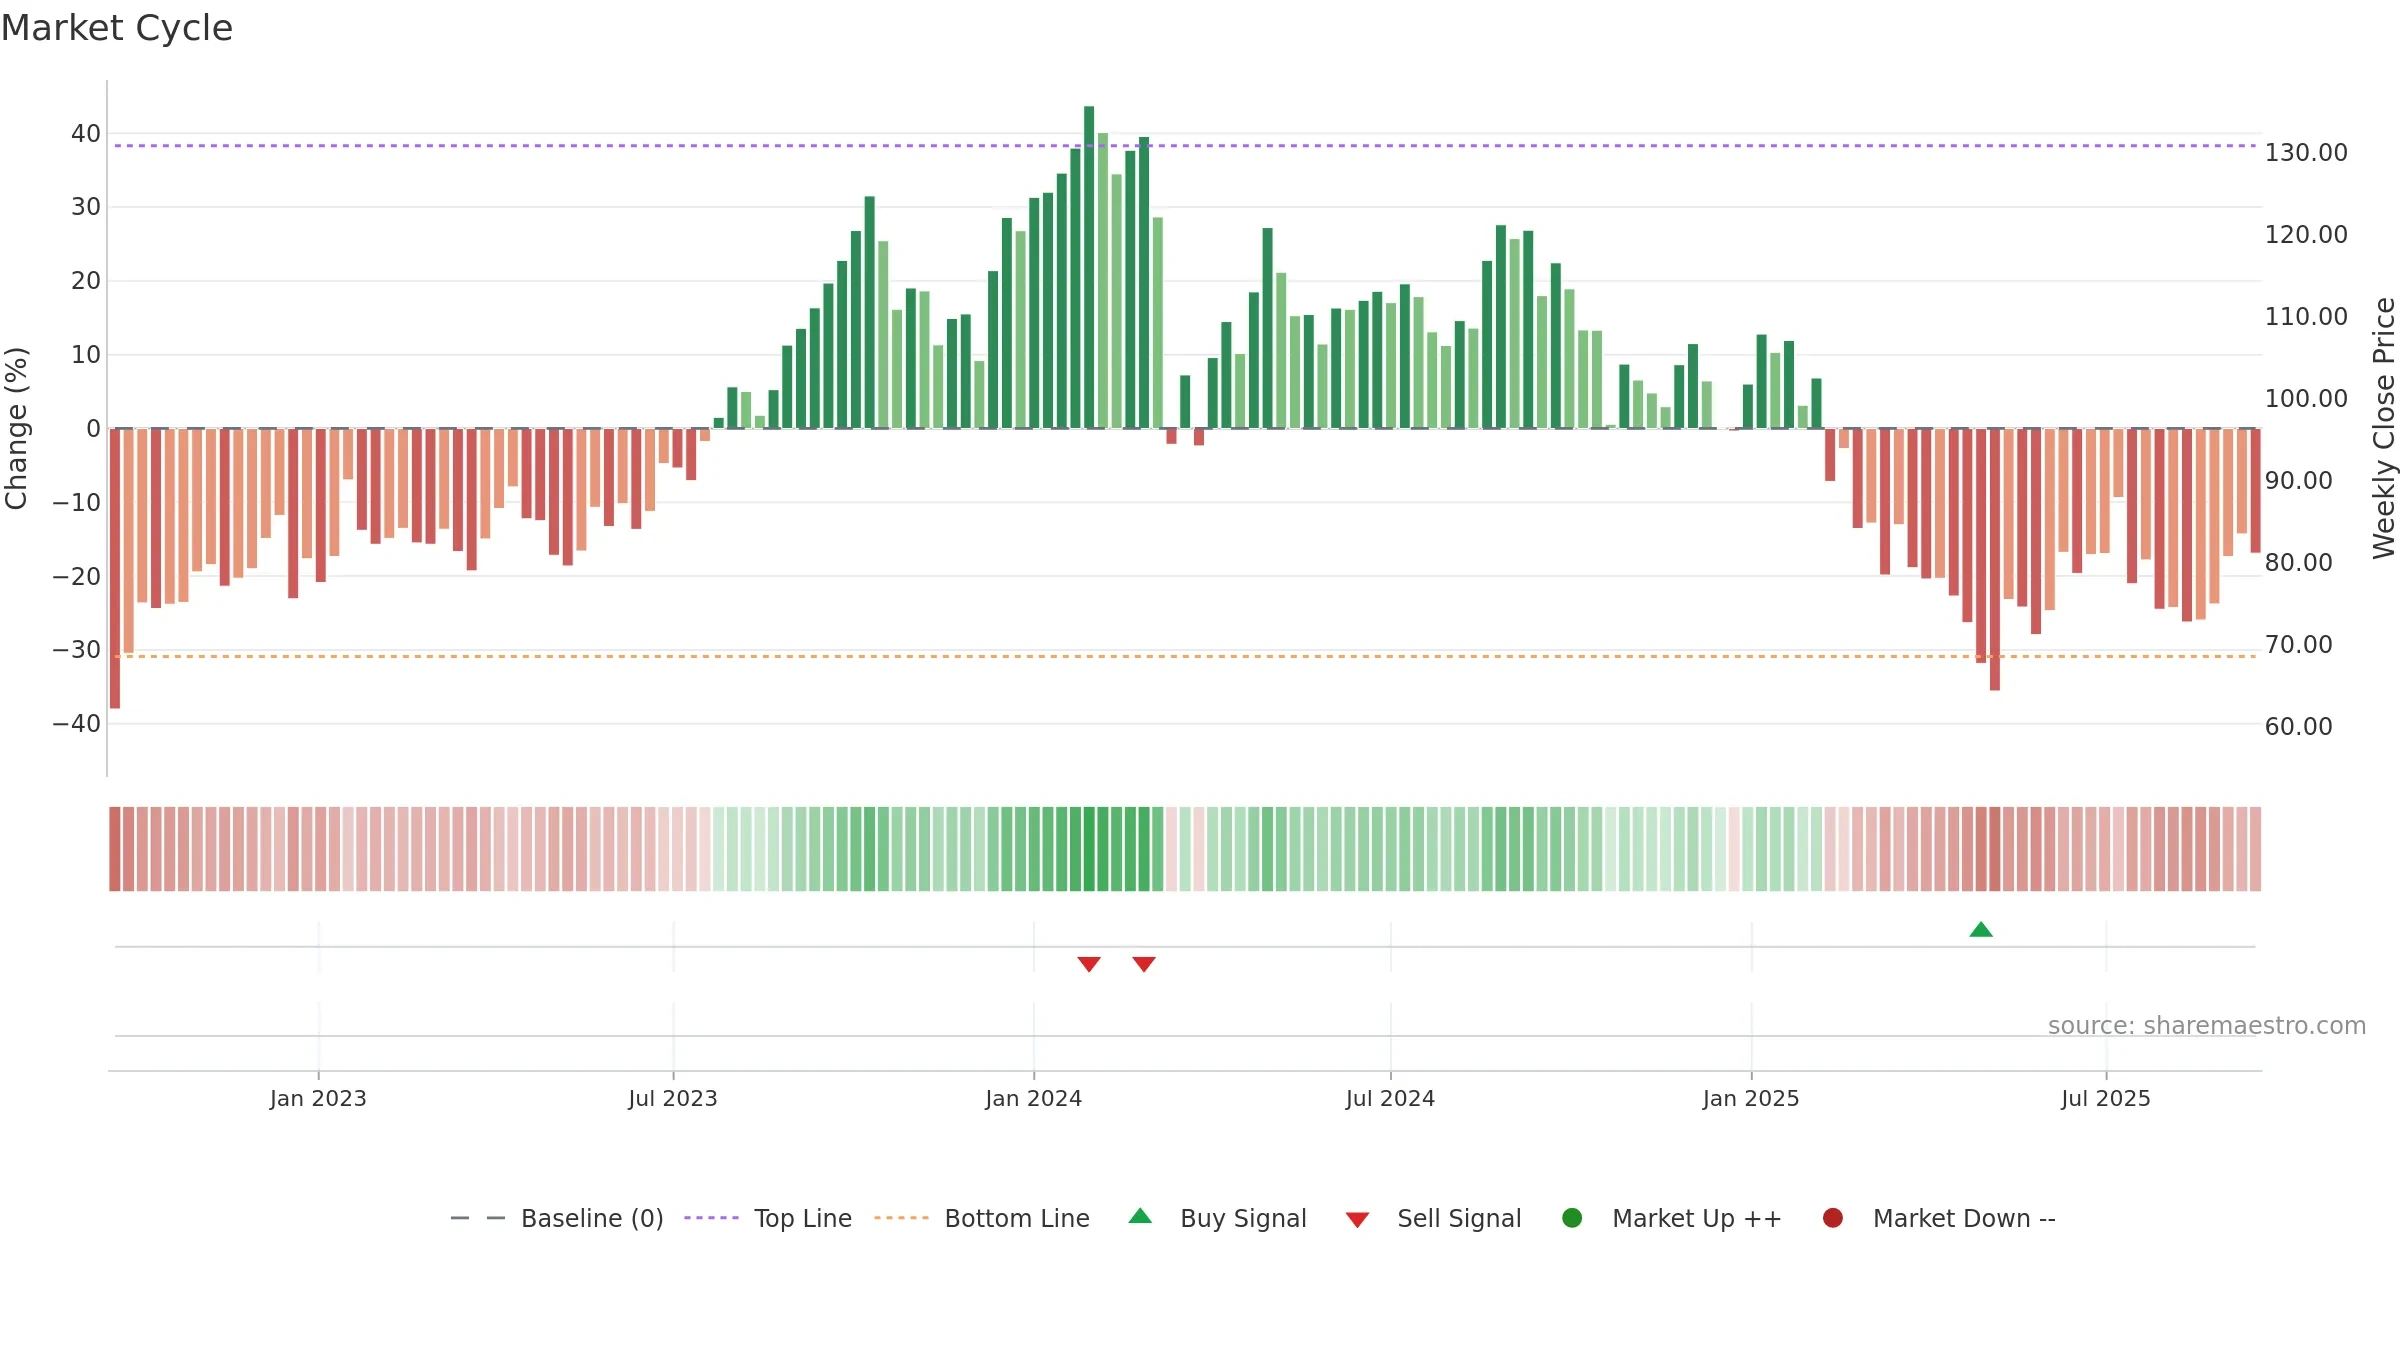Screen dimensions: 2400x1350
Task: Click the purple dotted line legend swatch
Action: coord(711,1218)
